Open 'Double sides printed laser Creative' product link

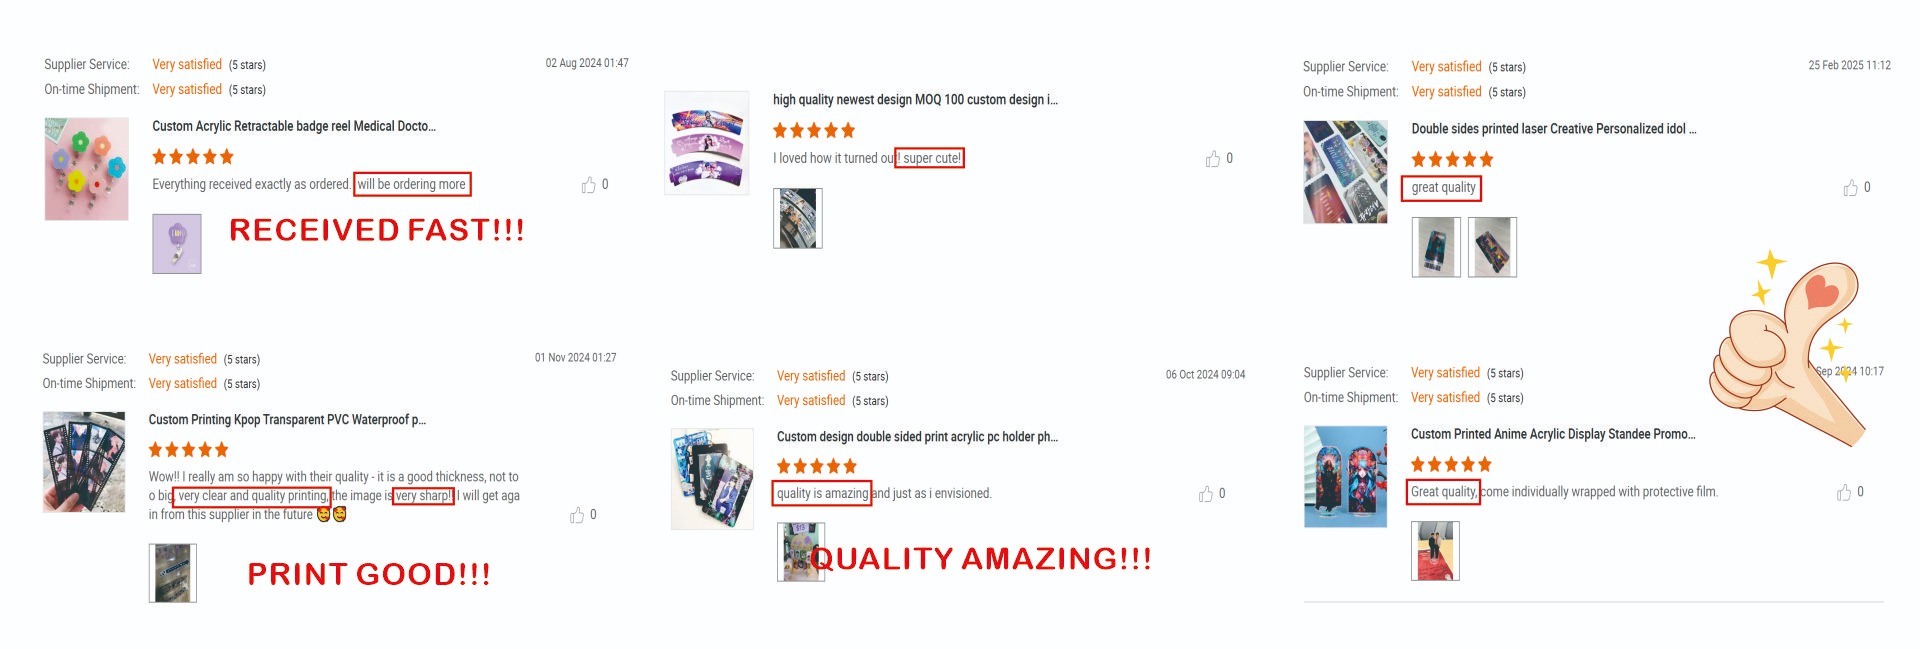1553,129
